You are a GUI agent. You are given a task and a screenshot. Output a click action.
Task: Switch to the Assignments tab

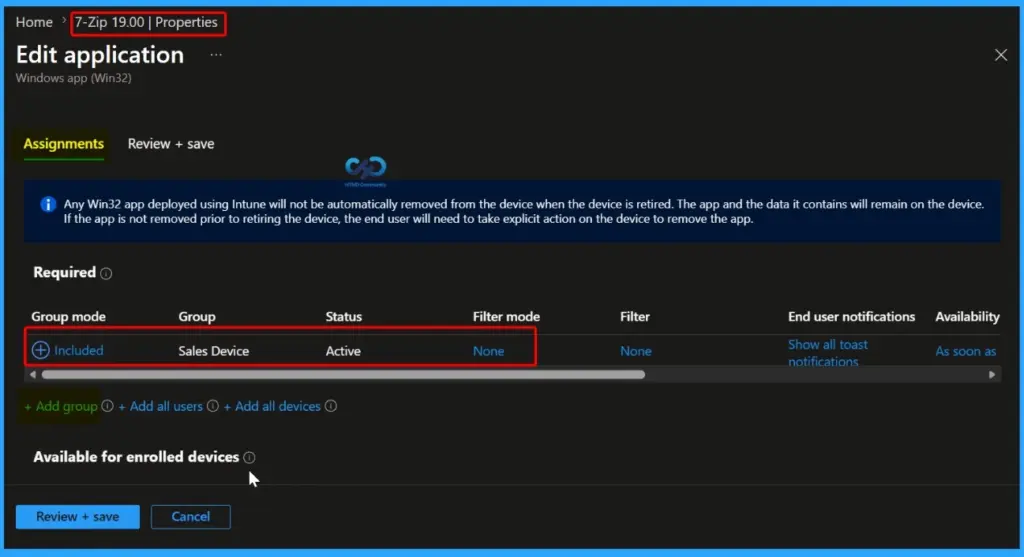[63, 144]
